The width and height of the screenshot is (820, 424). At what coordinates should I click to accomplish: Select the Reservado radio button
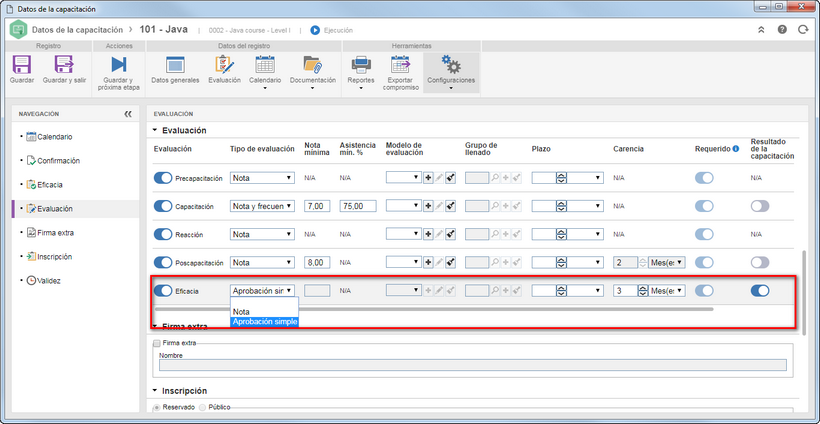[157, 407]
